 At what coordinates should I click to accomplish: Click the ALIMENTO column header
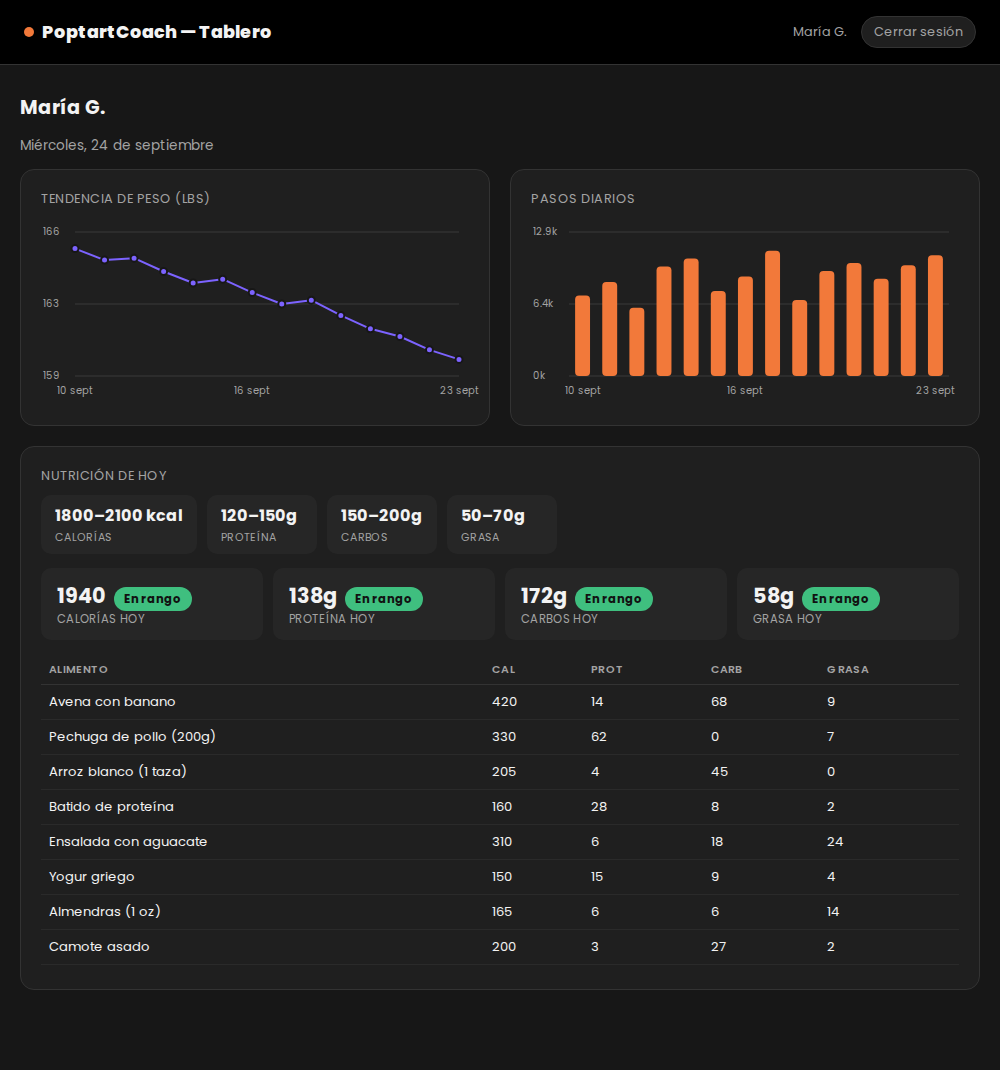(x=78, y=669)
